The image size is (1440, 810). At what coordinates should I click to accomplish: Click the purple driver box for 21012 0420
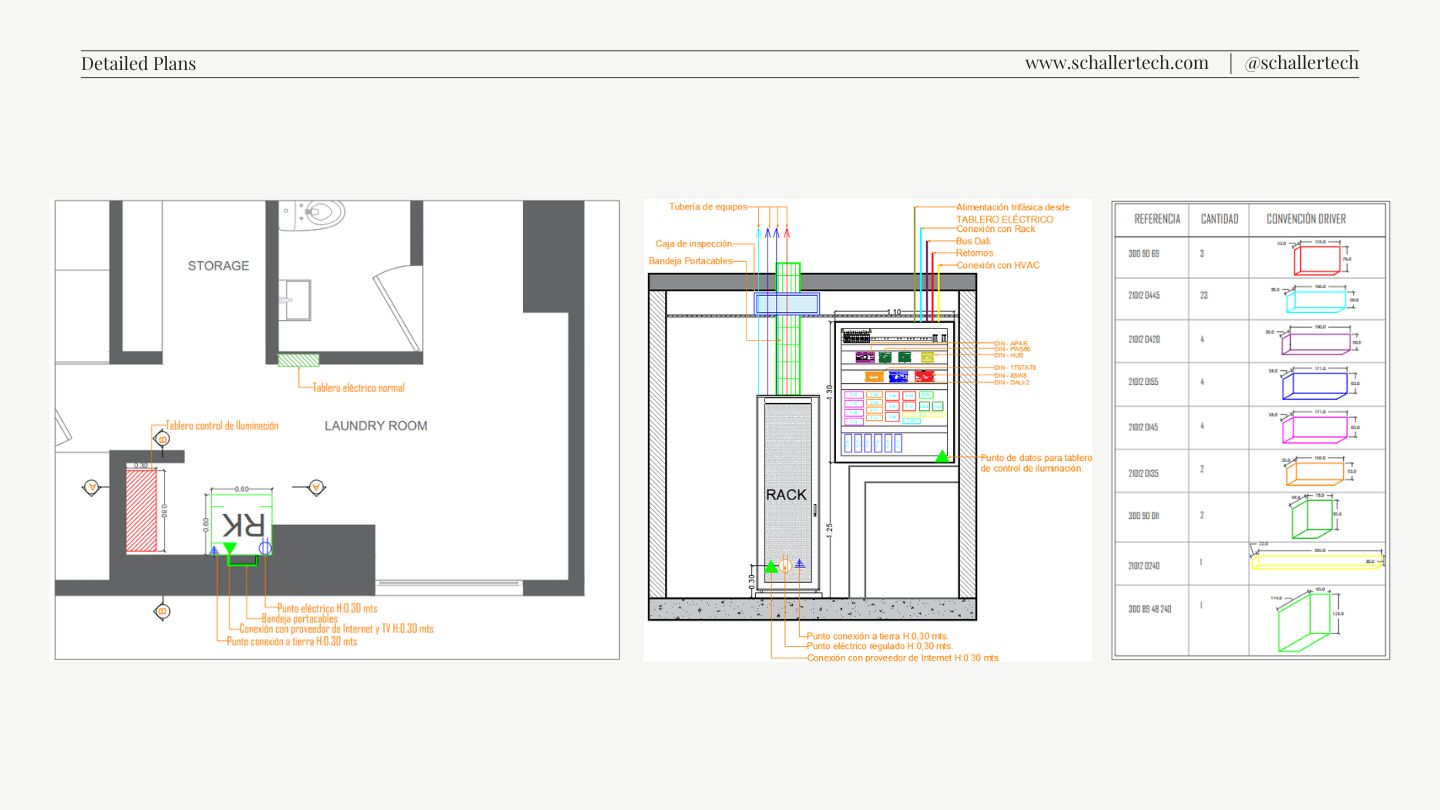coord(1316,343)
